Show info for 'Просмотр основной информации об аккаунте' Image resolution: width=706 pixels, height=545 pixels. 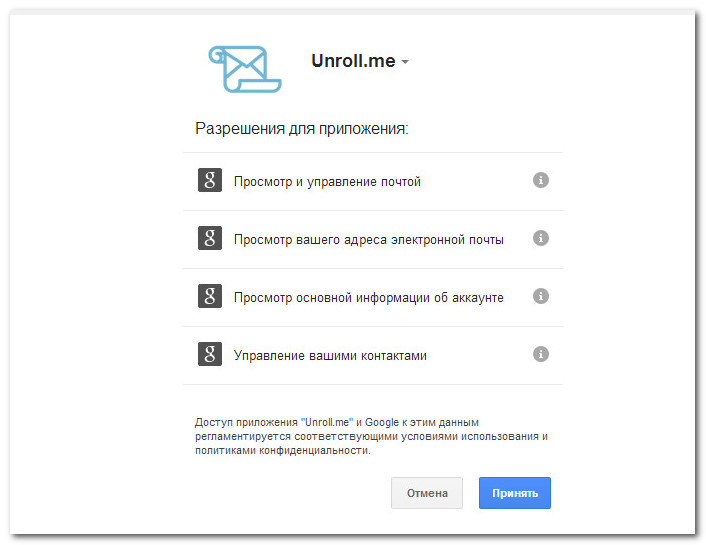click(x=541, y=296)
